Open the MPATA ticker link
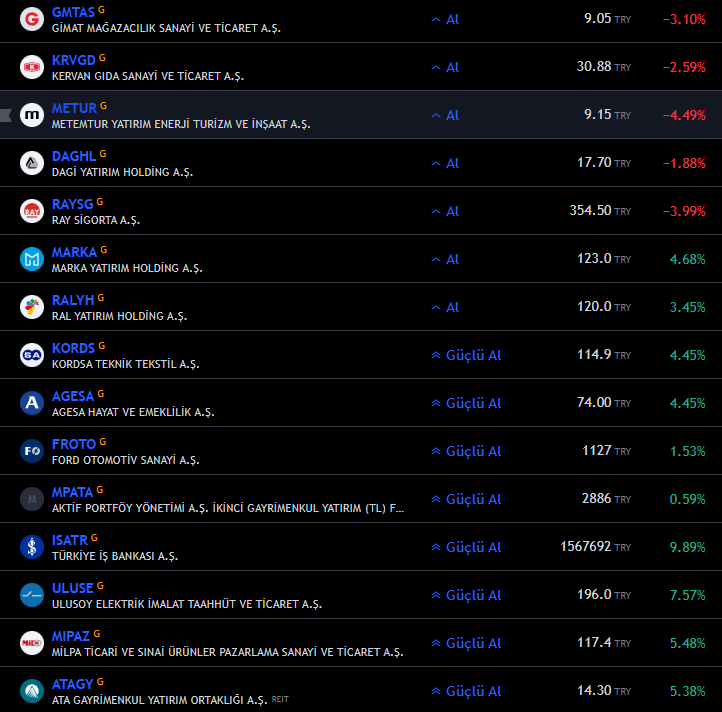722x712 pixels. [x=73, y=492]
